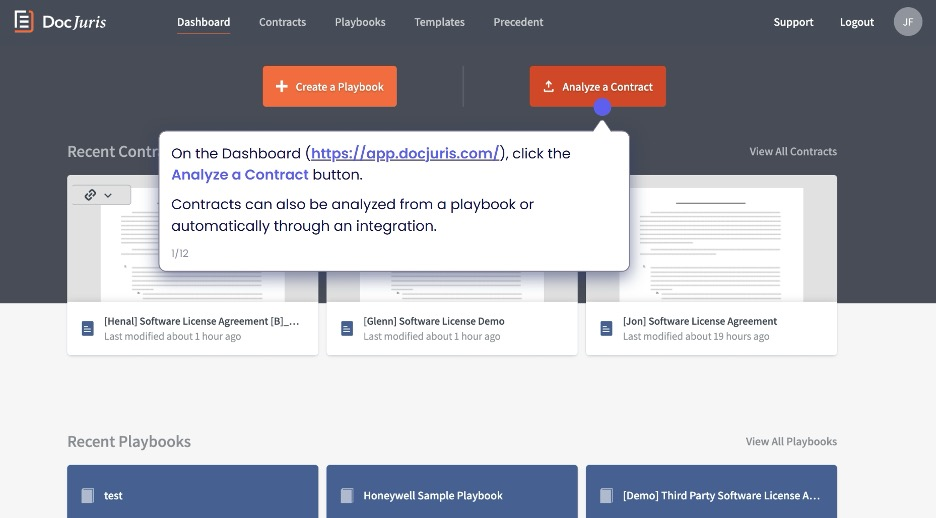Expand the chevron dropdown on first contract thumbnail

[108, 195]
